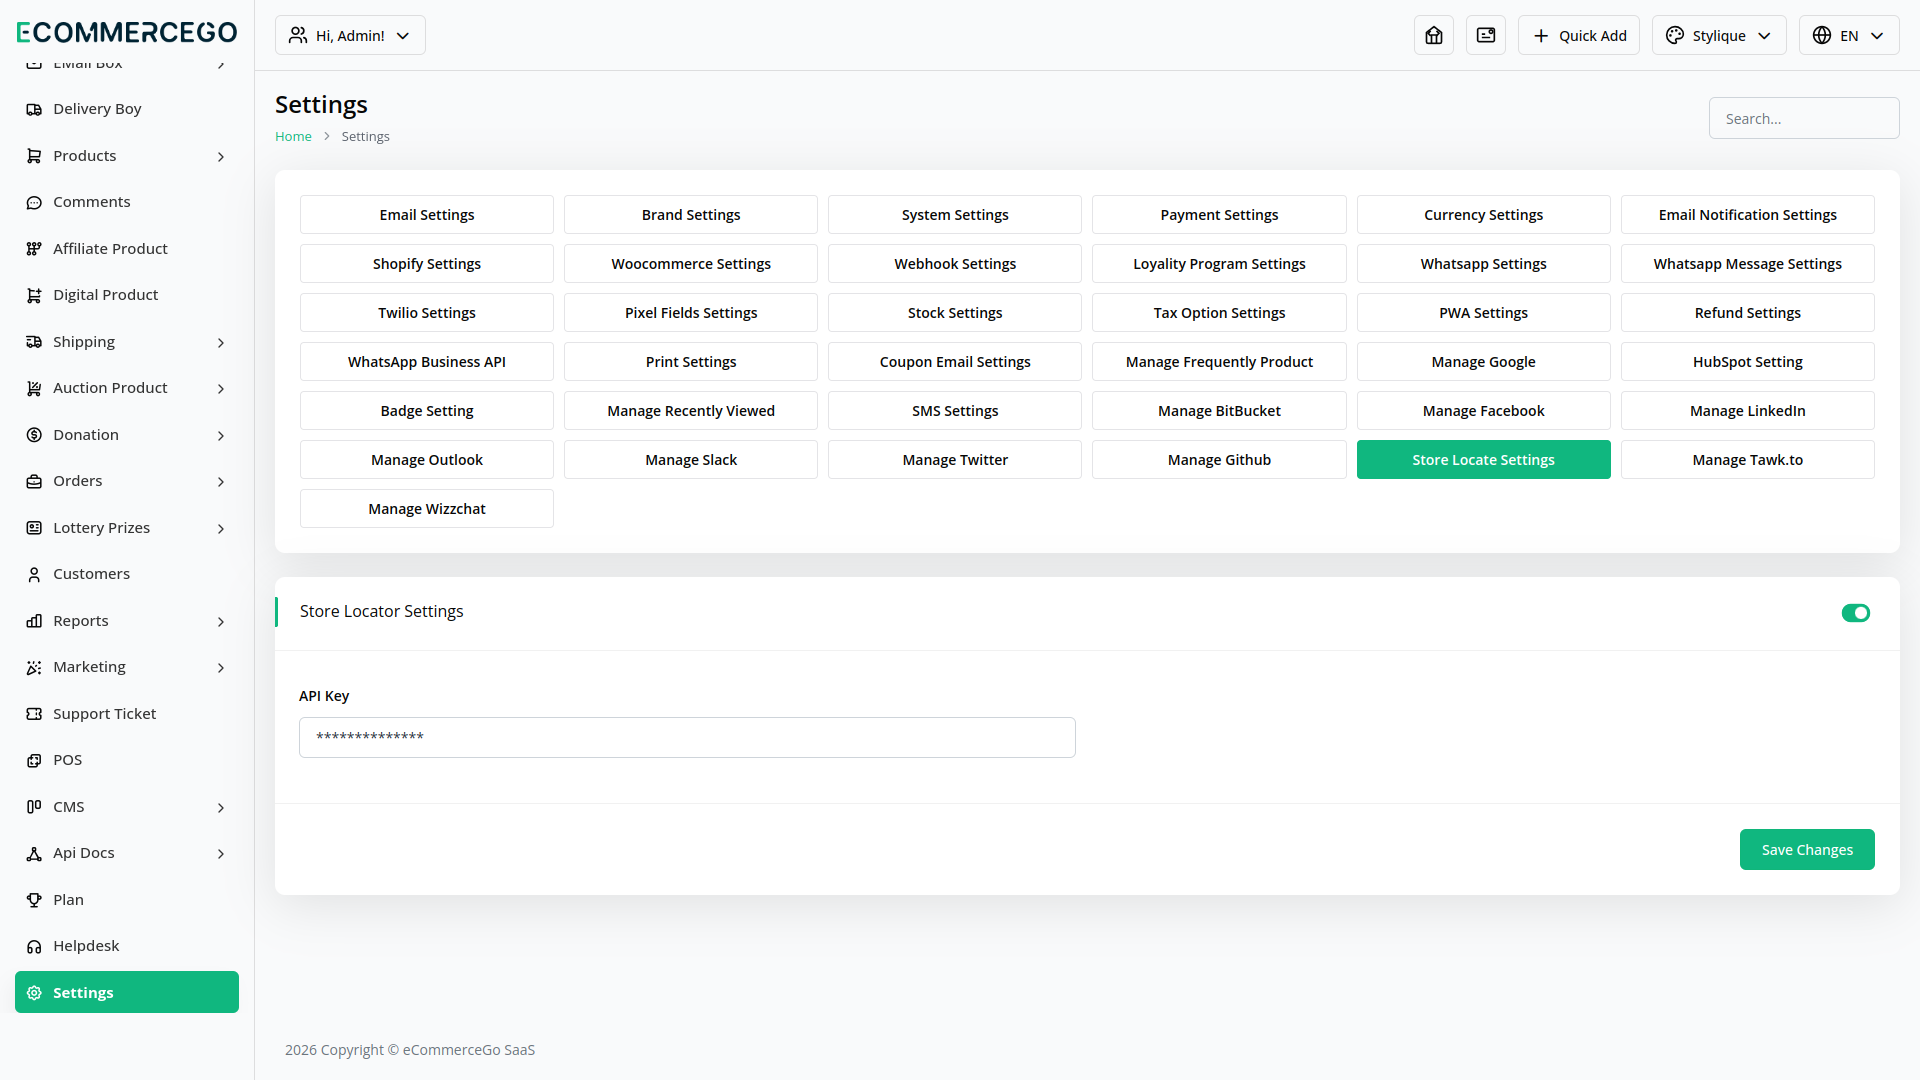
Task: Click the API Key input field
Action: coord(687,738)
